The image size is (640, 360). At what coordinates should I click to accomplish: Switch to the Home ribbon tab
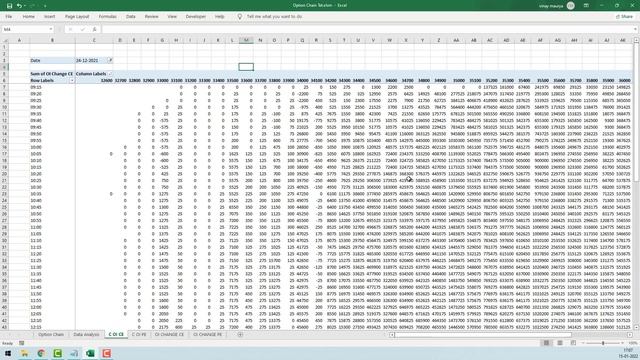click(29, 17)
